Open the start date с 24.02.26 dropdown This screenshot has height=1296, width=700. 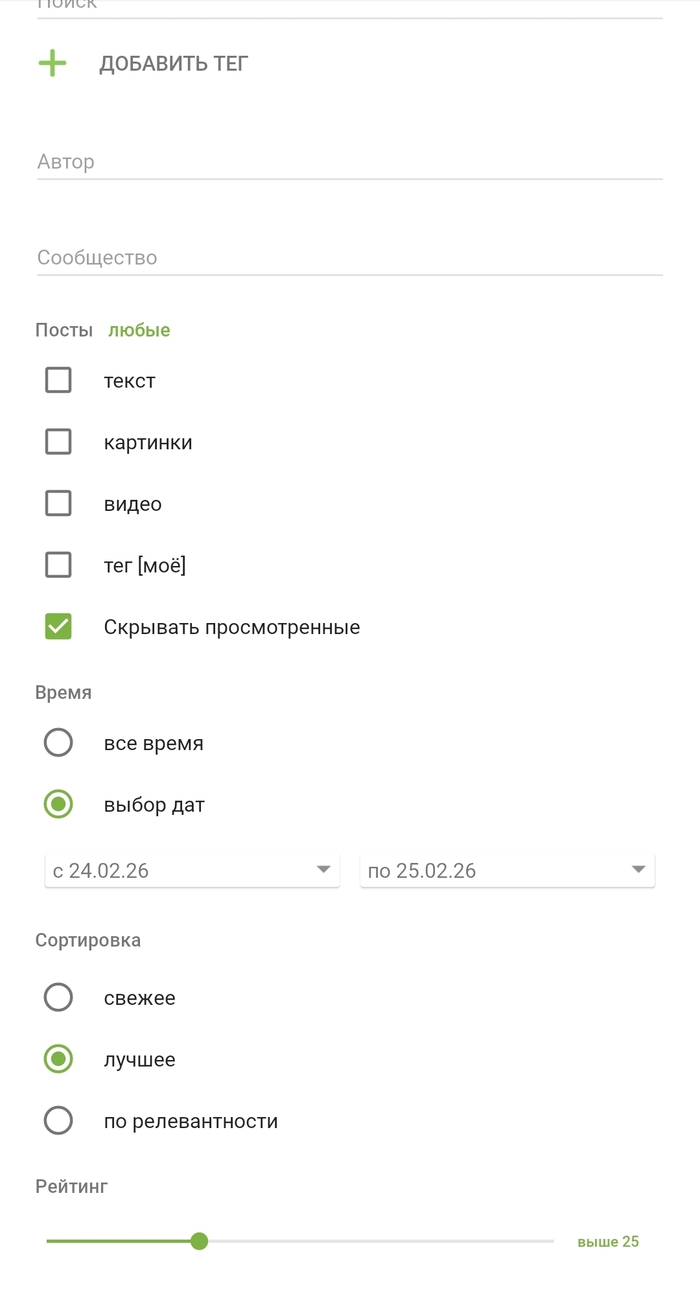[x=191, y=871]
